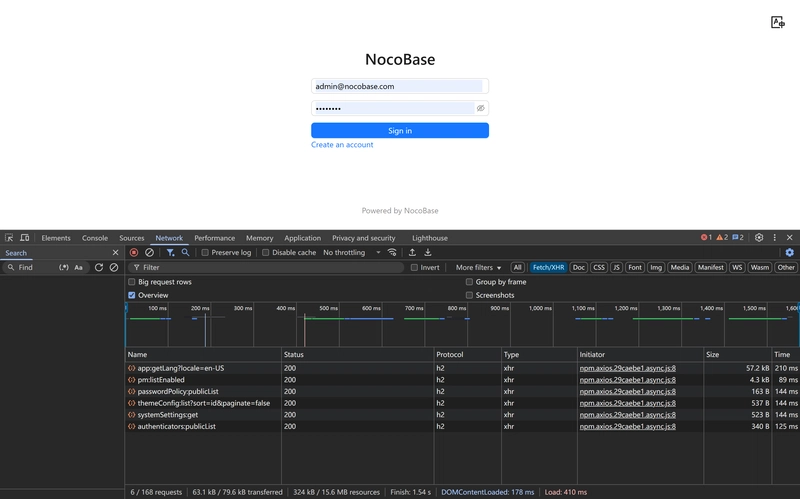Viewport: 800px width, 499px height.
Task: Enable Disable cache checkbox
Action: [x=266, y=253]
